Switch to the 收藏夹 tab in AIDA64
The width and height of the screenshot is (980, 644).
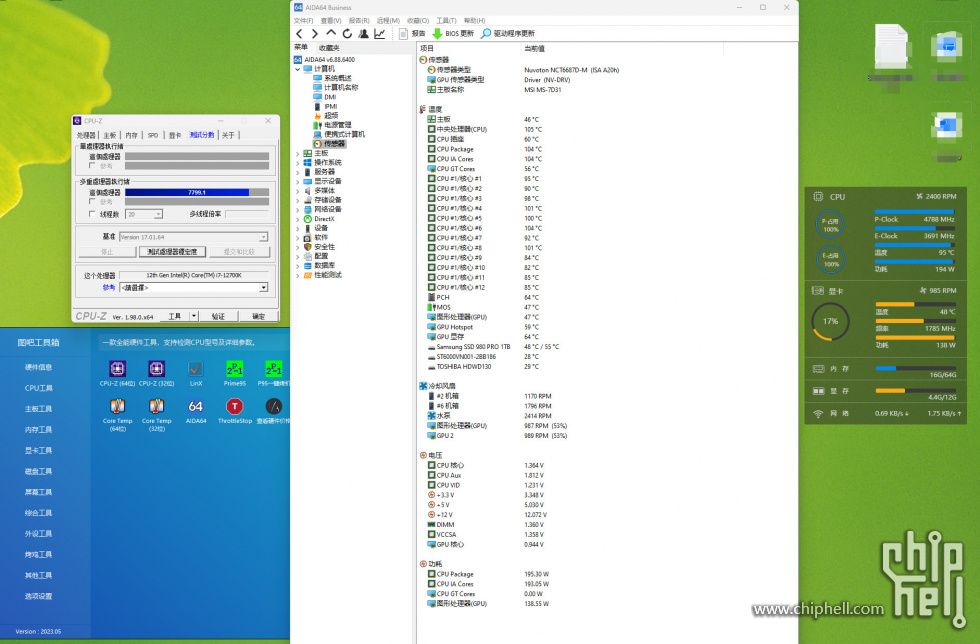pos(329,48)
